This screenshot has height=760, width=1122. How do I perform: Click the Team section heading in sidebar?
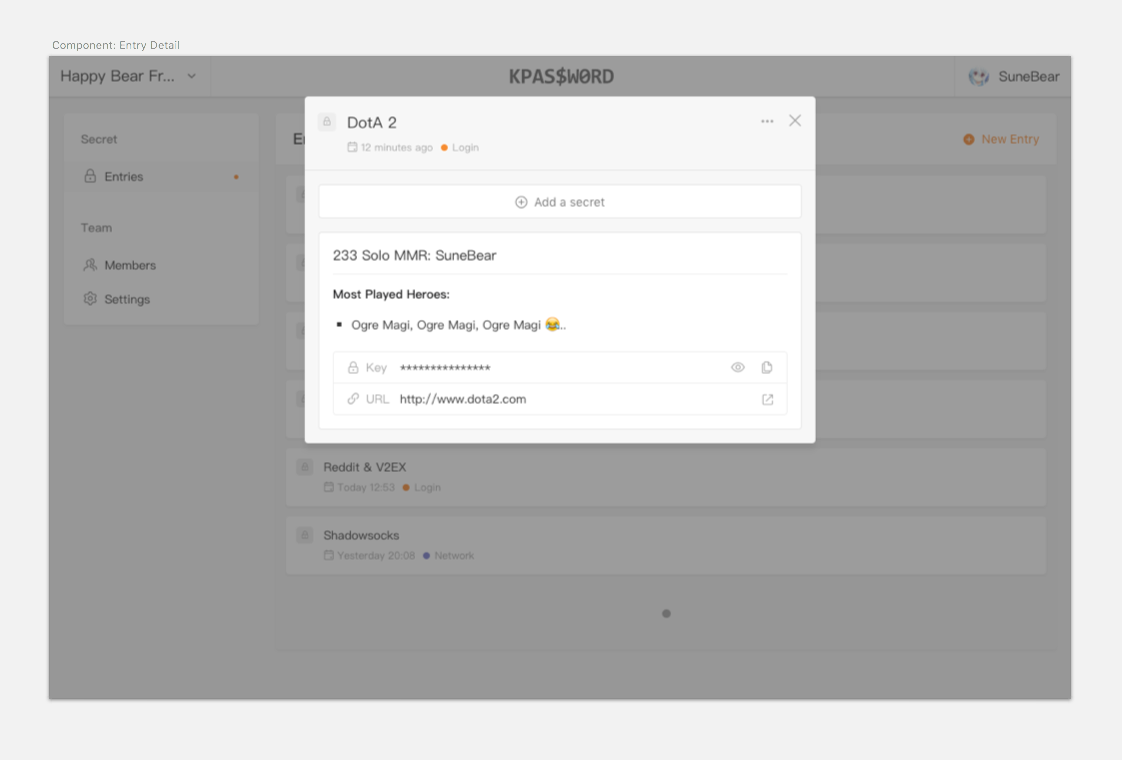point(97,228)
